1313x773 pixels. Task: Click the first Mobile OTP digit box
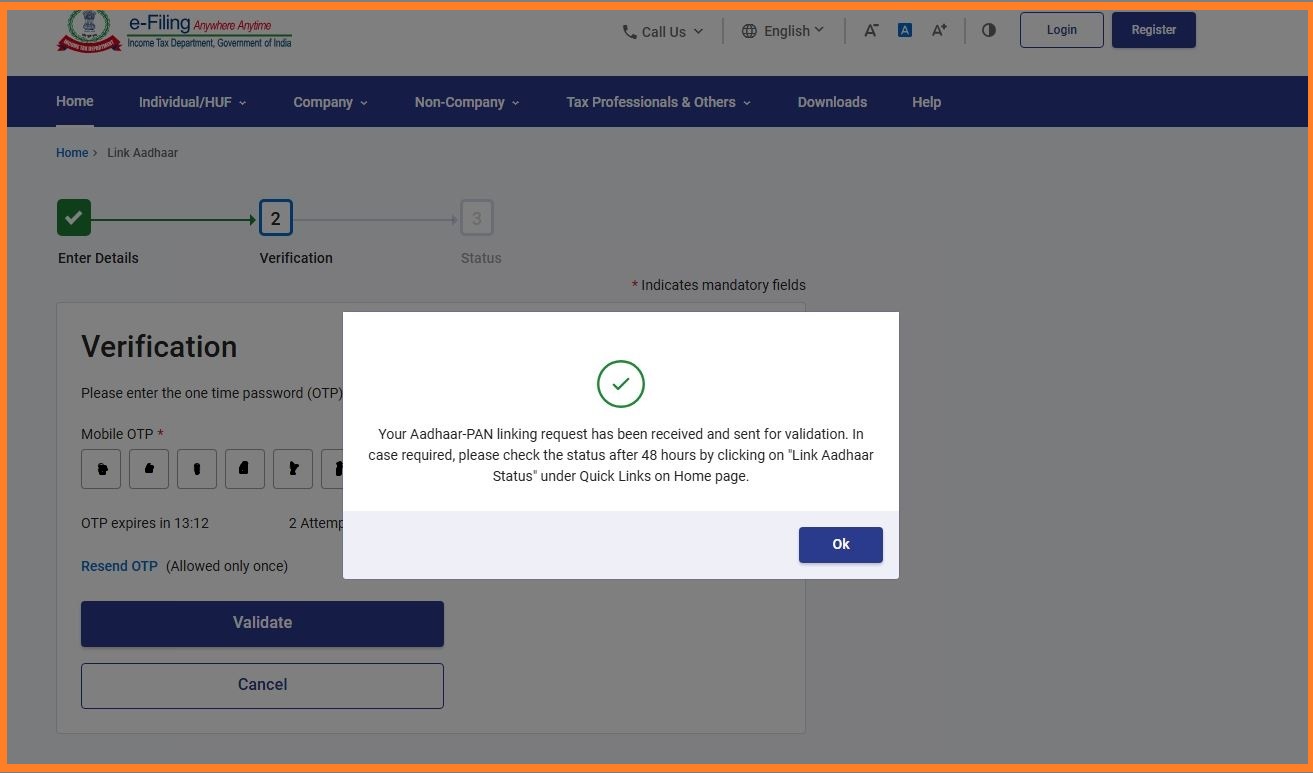click(x=101, y=469)
